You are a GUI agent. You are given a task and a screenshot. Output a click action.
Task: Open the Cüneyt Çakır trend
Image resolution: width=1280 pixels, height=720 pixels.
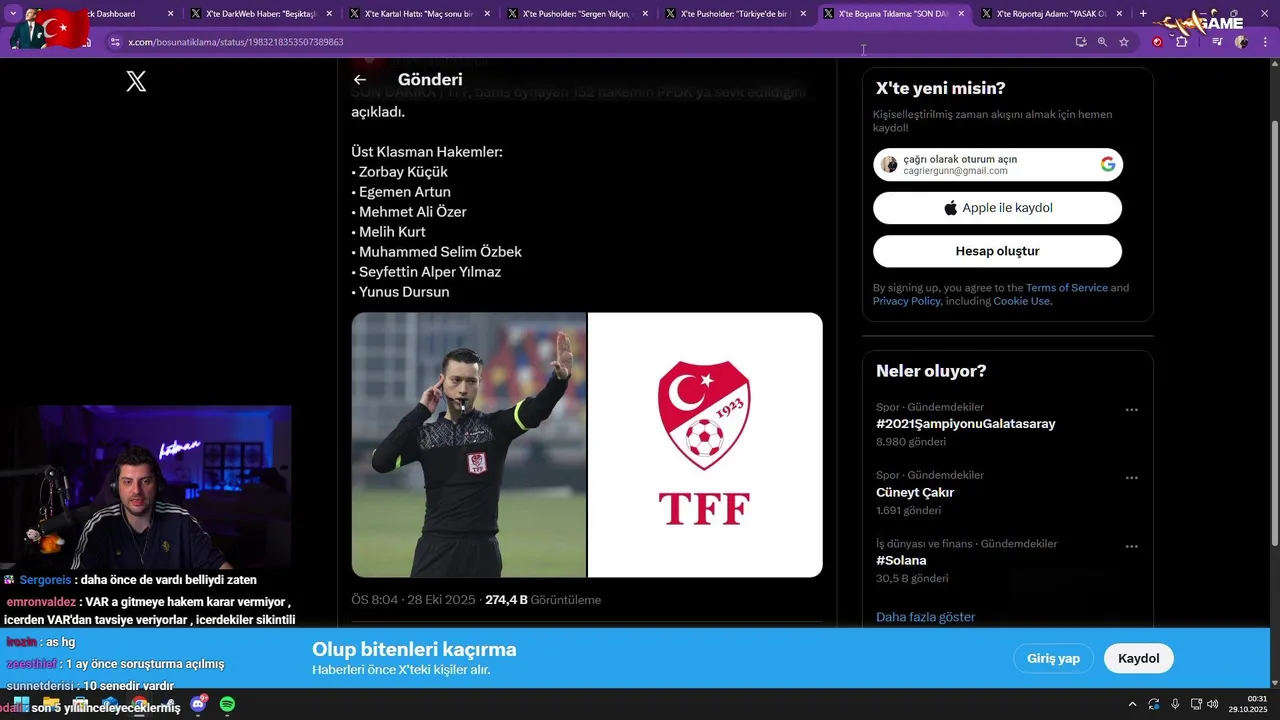(x=915, y=492)
